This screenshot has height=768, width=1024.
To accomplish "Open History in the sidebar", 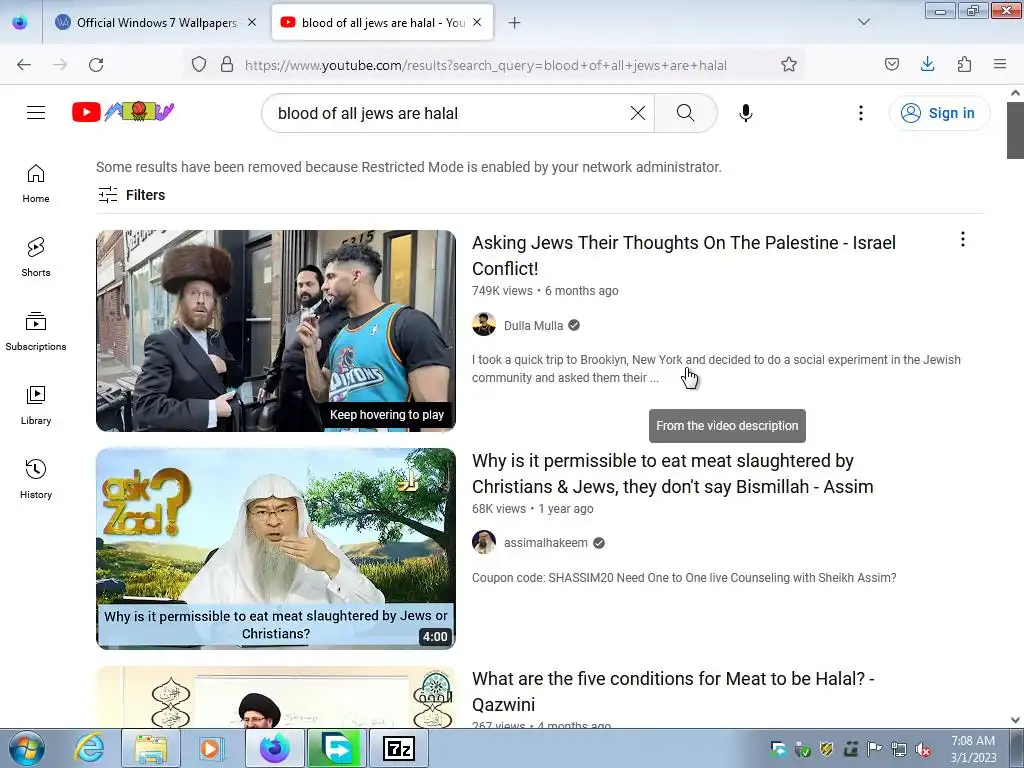I will 36,479.
